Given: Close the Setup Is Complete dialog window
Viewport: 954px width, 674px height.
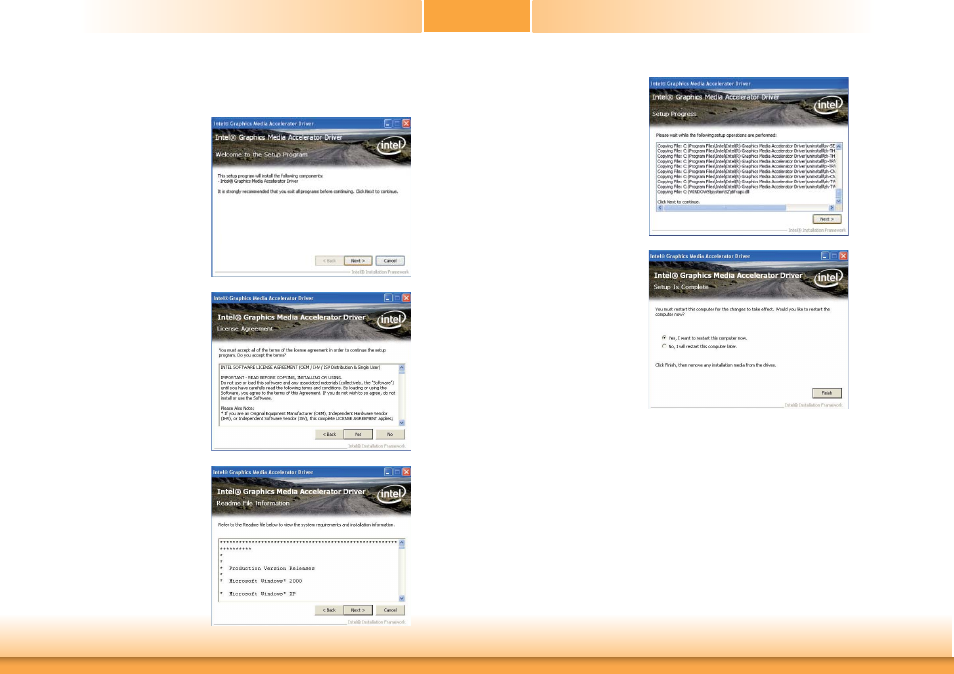Looking at the screenshot, I should 842,256.
